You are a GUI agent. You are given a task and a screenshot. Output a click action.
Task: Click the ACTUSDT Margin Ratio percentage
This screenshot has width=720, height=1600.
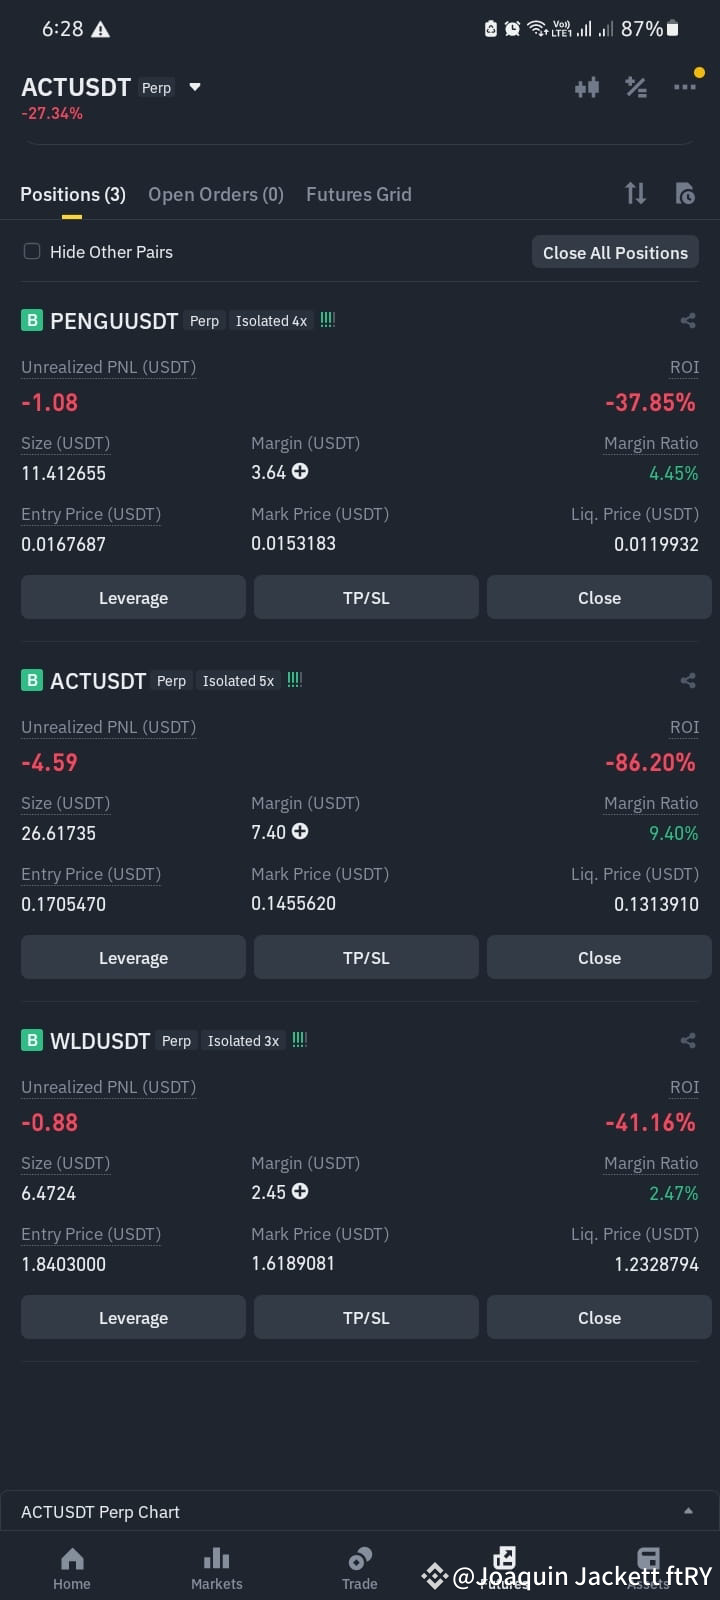[x=673, y=833]
